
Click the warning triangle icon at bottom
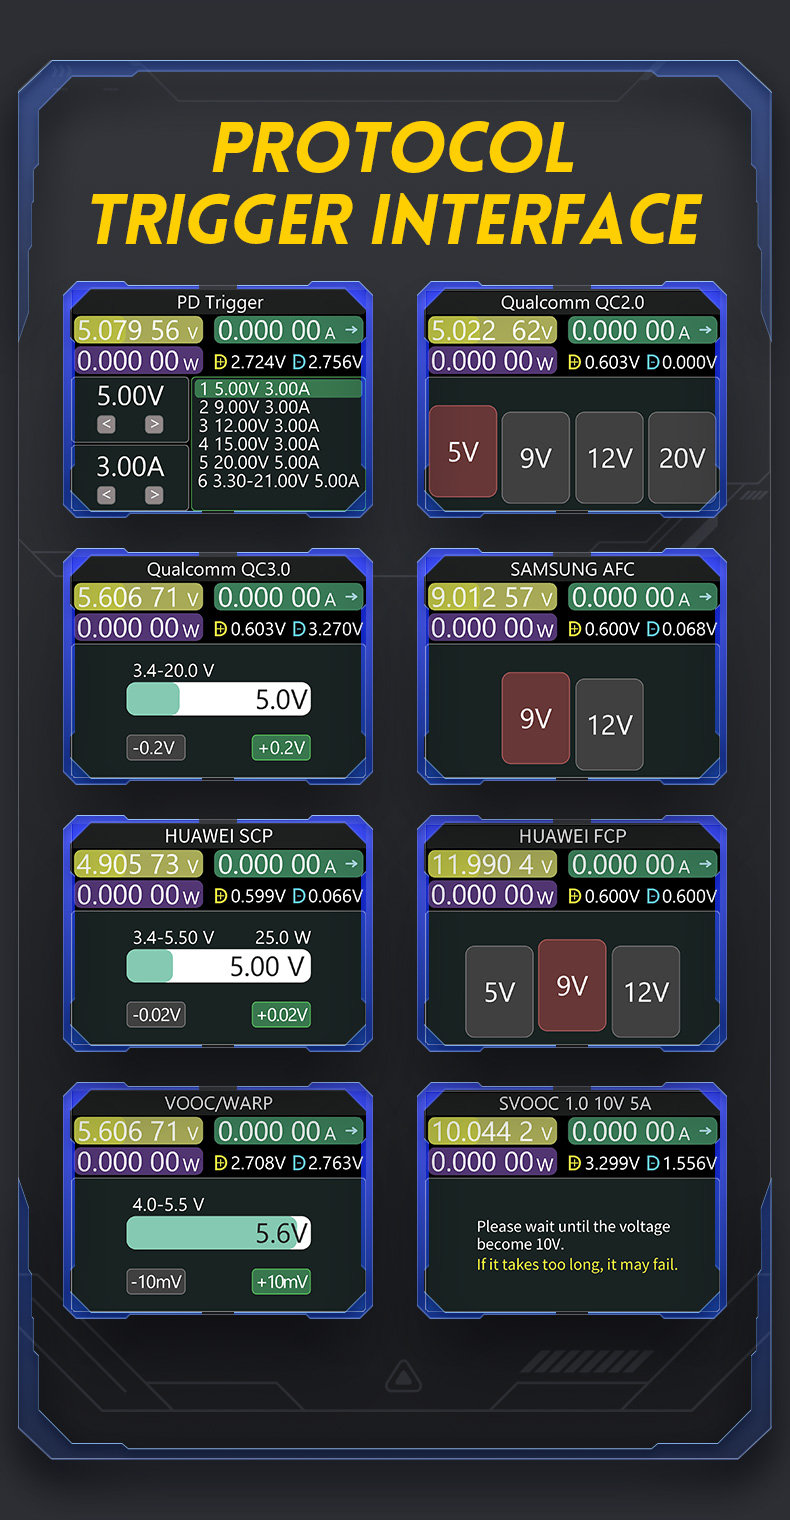[403, 1375]
